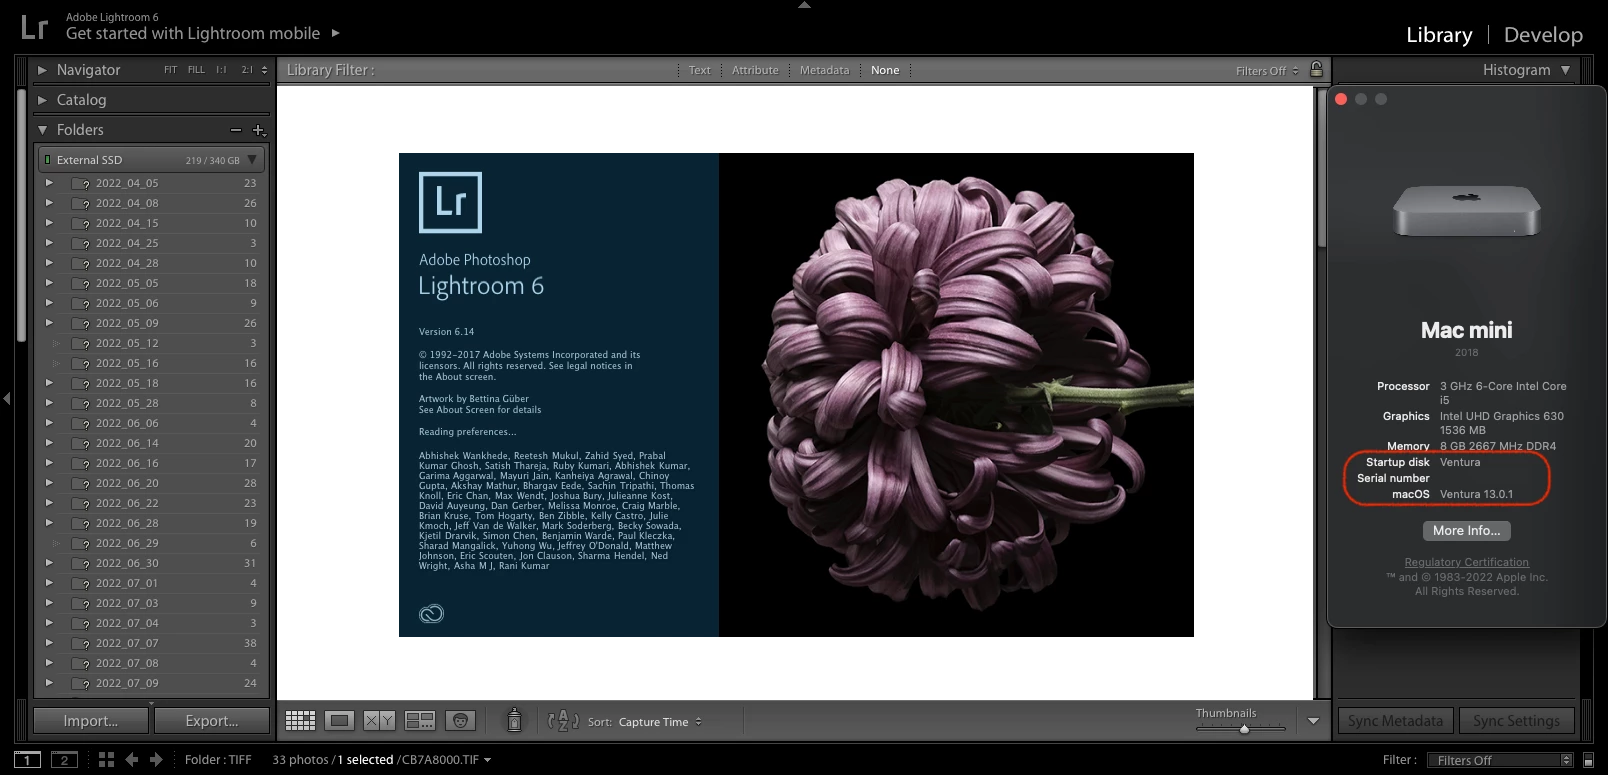Set Navigator zoom to FIT
Viewport: 1608px width, 775px height.
click(x=170, y=70)
